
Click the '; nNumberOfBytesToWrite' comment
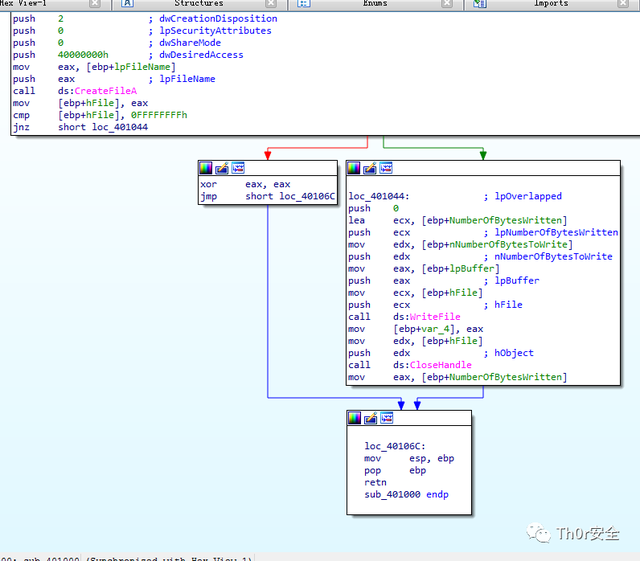pyautogui.click(x=549, y=257)
